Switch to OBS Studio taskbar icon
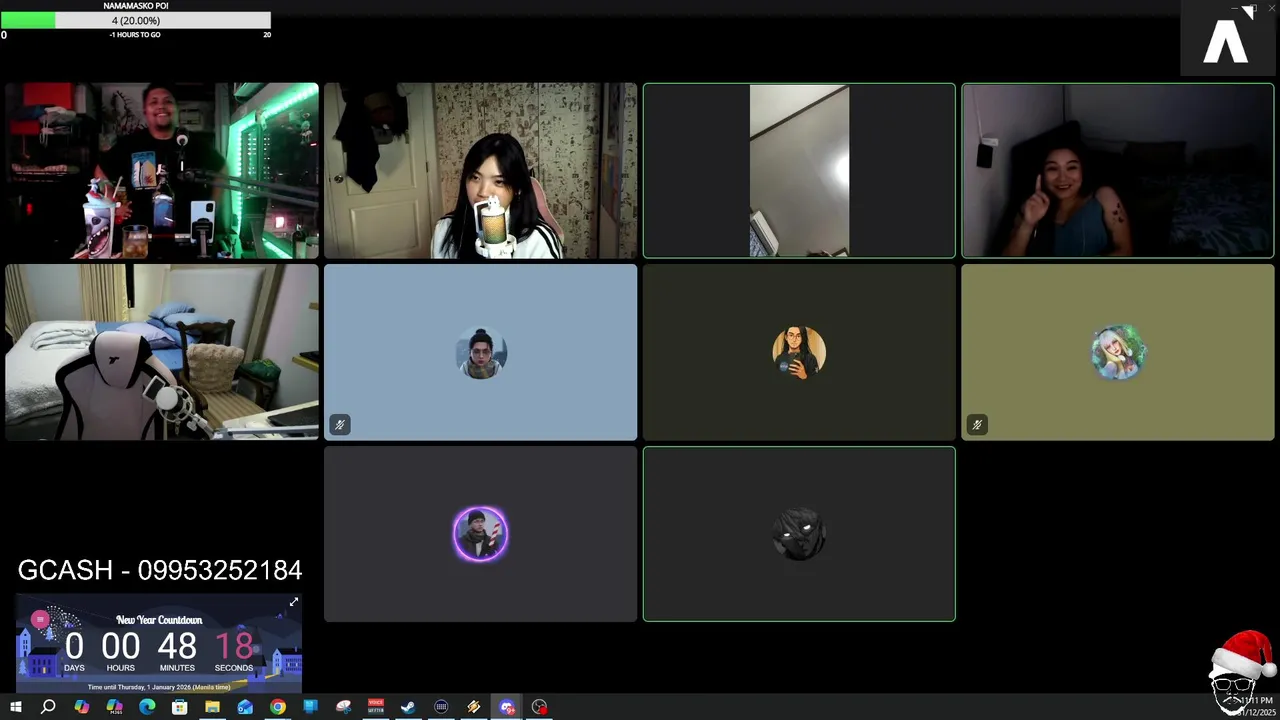Viewport: 1280px width, 720px height. [x=539, y=707]
